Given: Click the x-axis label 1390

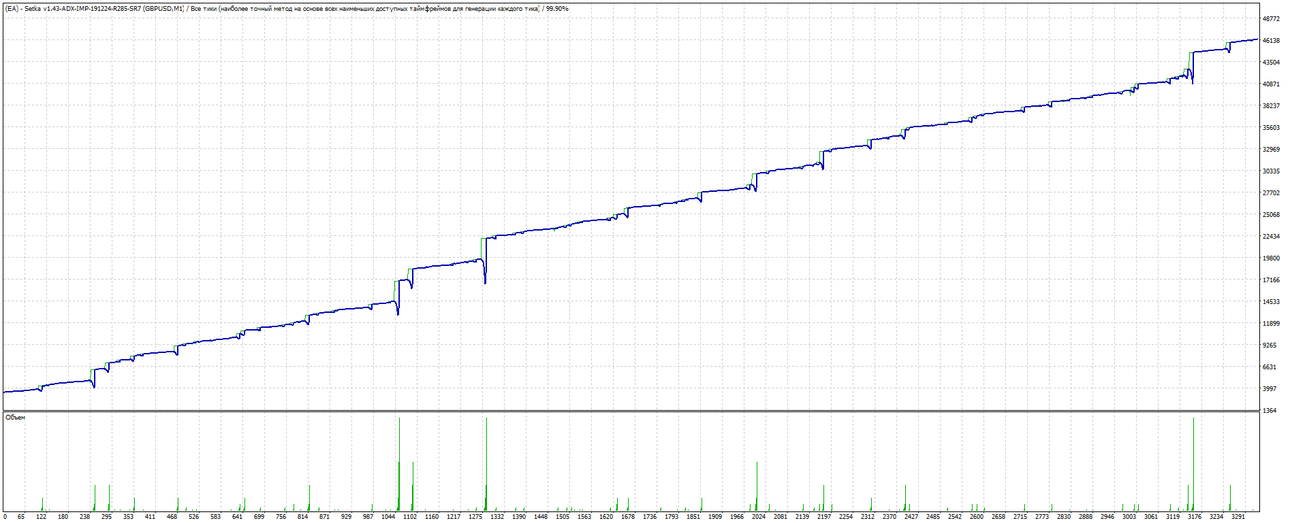Looking at the screenshot, I should [x=518, y=517].
